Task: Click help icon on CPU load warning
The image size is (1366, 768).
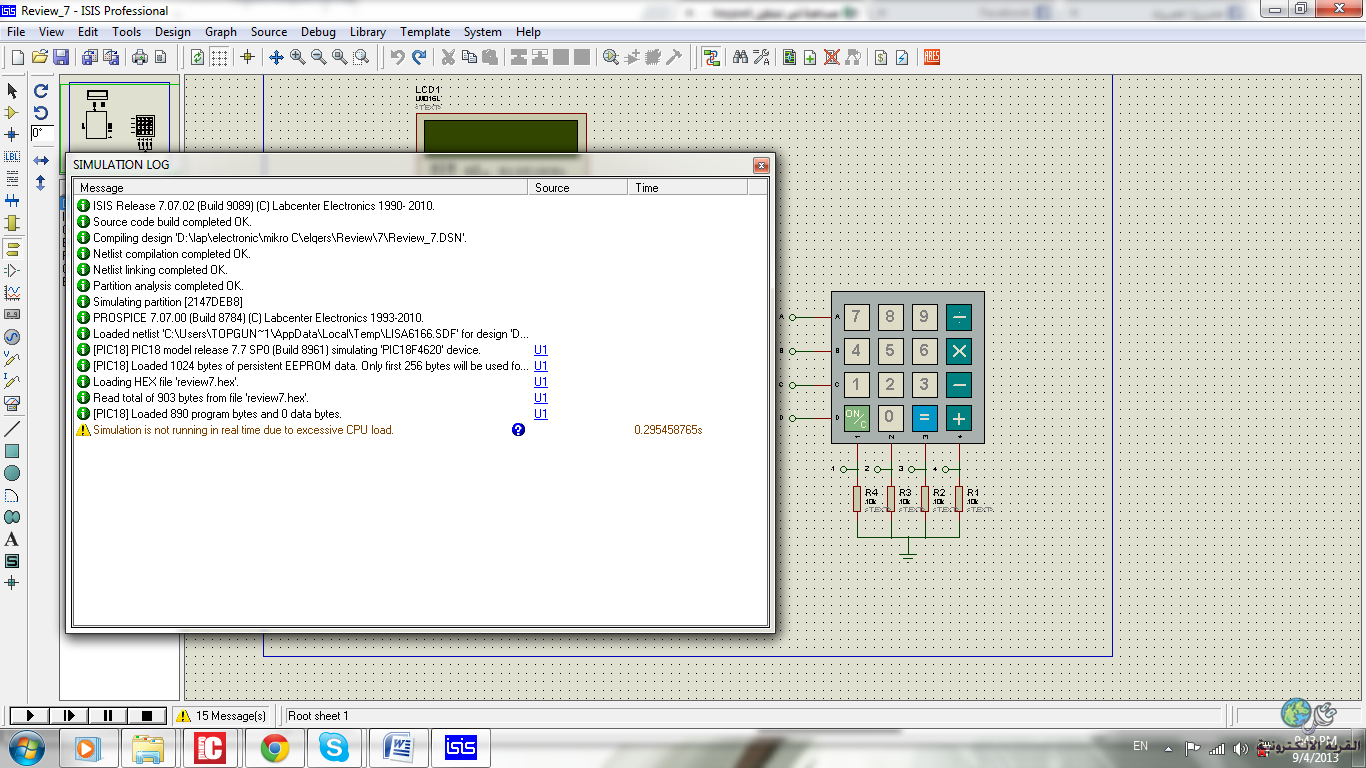Action: pyautogui.click(x=518, y=430)
